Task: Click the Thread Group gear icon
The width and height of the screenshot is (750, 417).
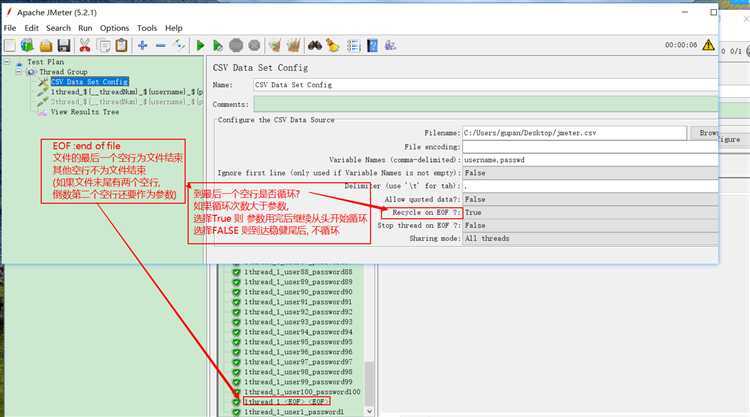Action: click(32, 72)
